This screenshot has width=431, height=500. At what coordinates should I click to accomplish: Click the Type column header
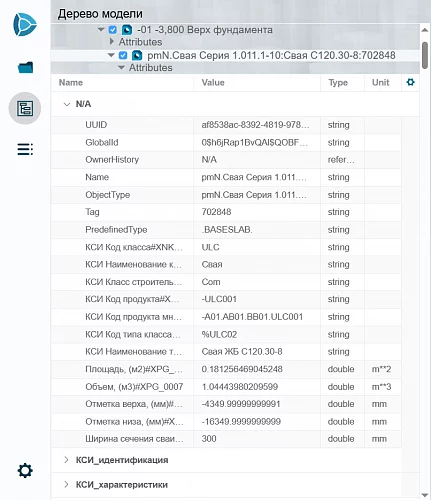(x=338, y=83)
